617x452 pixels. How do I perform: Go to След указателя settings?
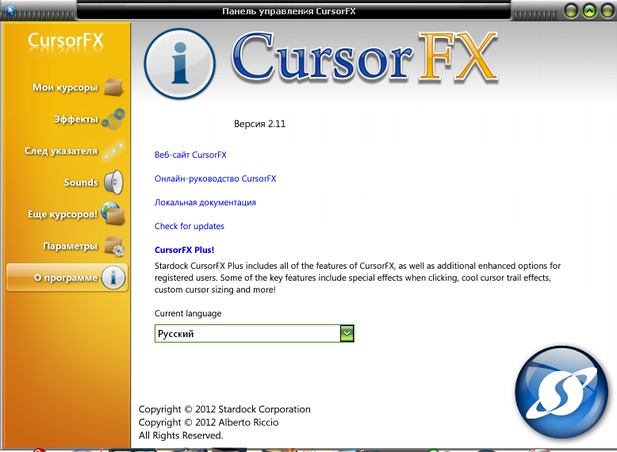pyautogui.click(x=61, y=151)
